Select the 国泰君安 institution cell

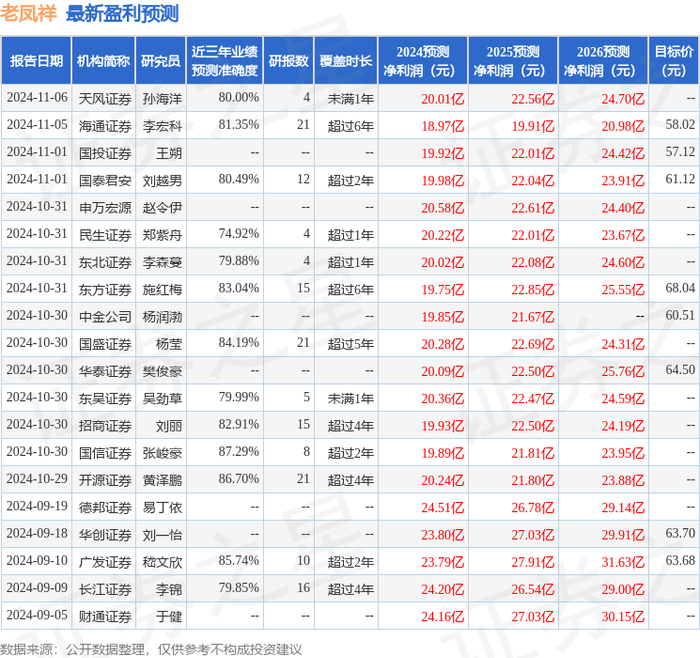pos(105,180)
